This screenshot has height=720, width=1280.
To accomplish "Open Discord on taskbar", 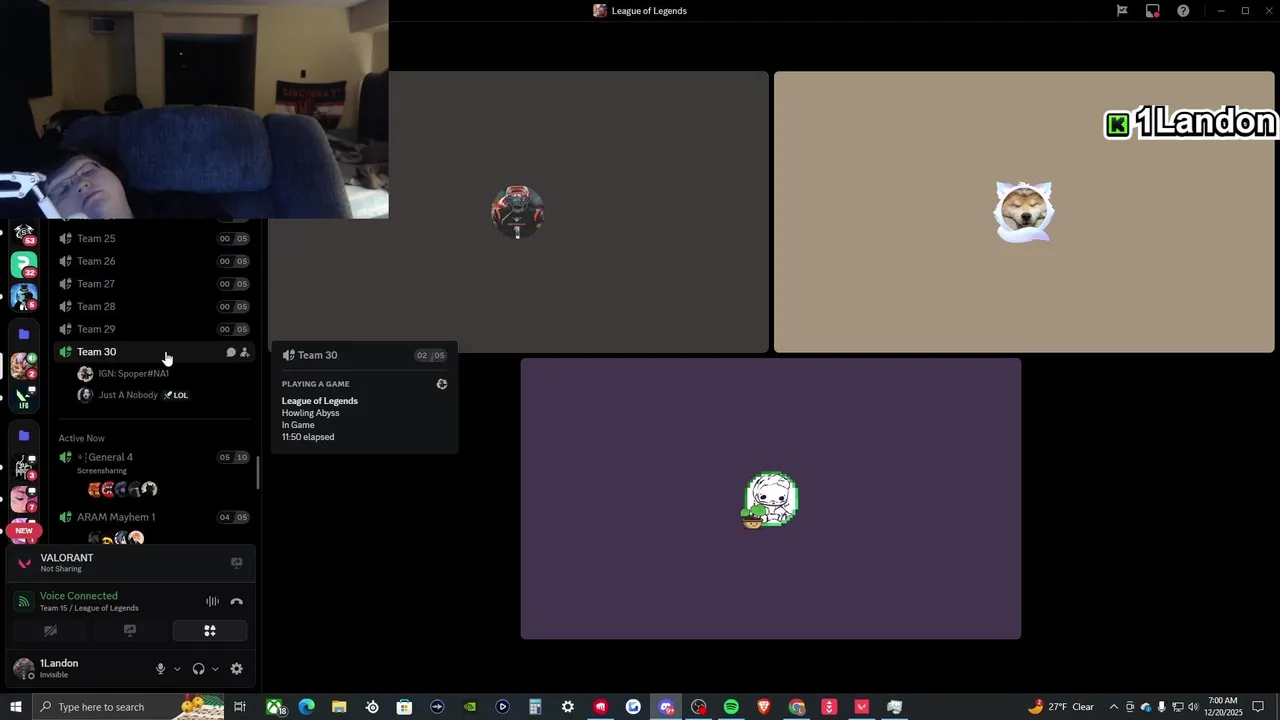I will 666,707.
